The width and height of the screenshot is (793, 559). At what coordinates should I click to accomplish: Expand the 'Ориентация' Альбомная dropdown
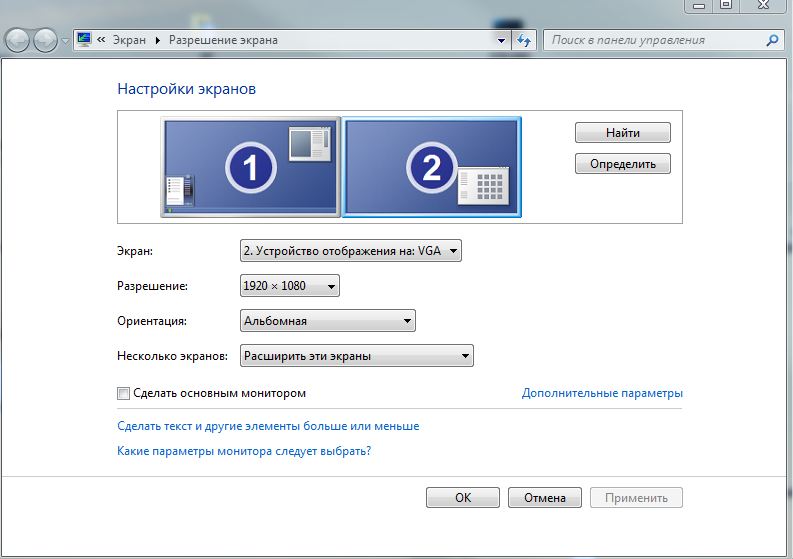tap(327, 321)
